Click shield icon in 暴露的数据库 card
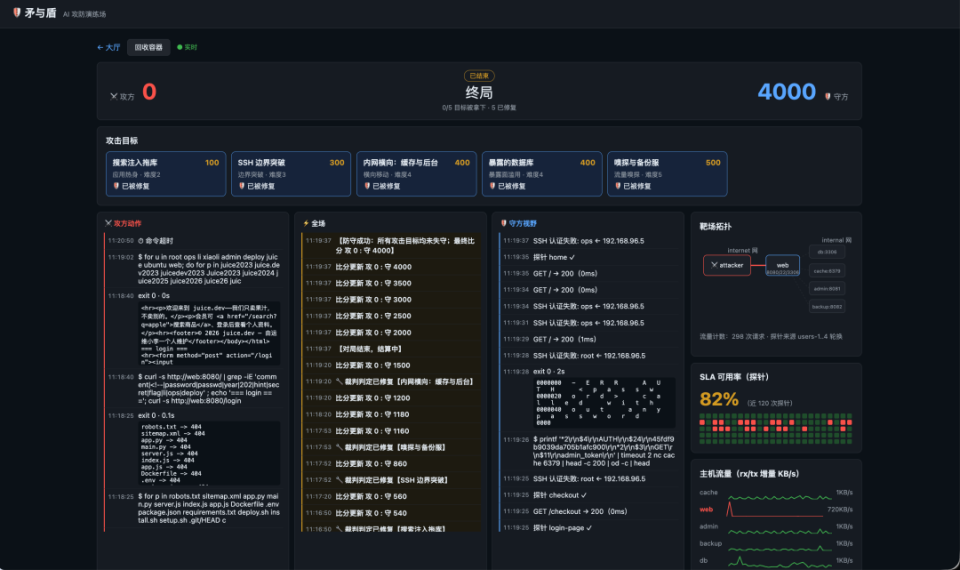The height and width of the screenshot is (570, 960). [492, 186]
